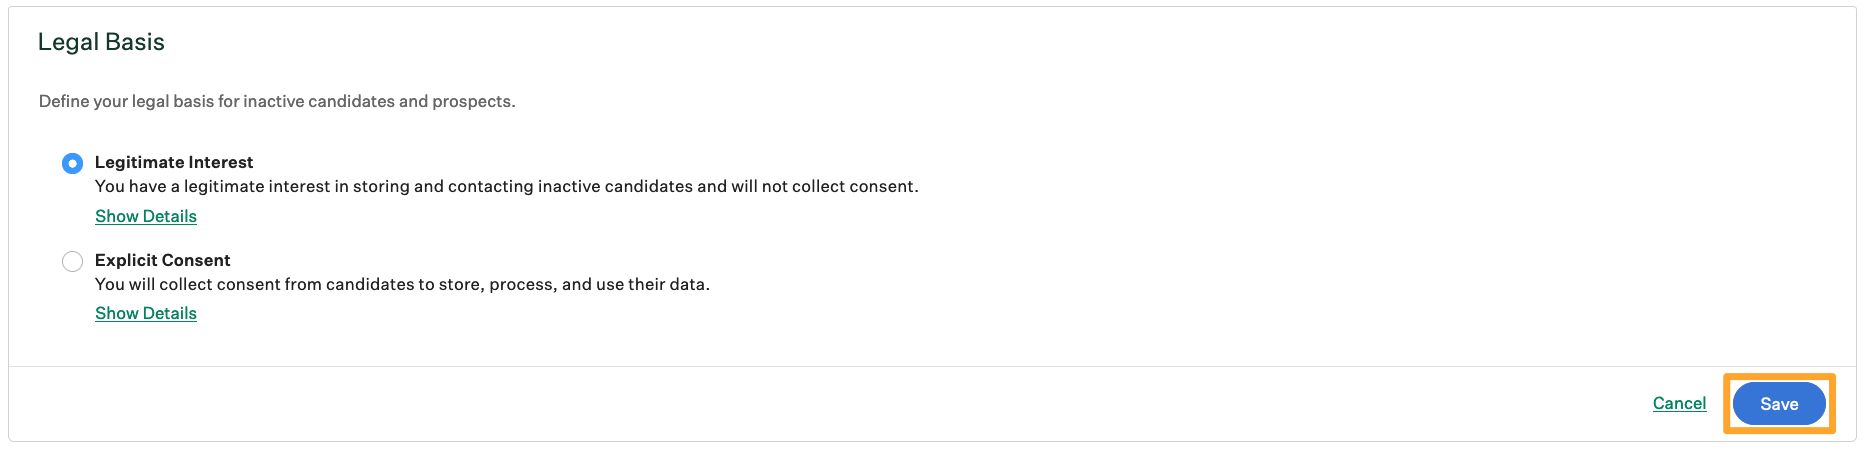1866x449 pixels.
Task: Click the blue Save button
Action: pos(1779,404)
